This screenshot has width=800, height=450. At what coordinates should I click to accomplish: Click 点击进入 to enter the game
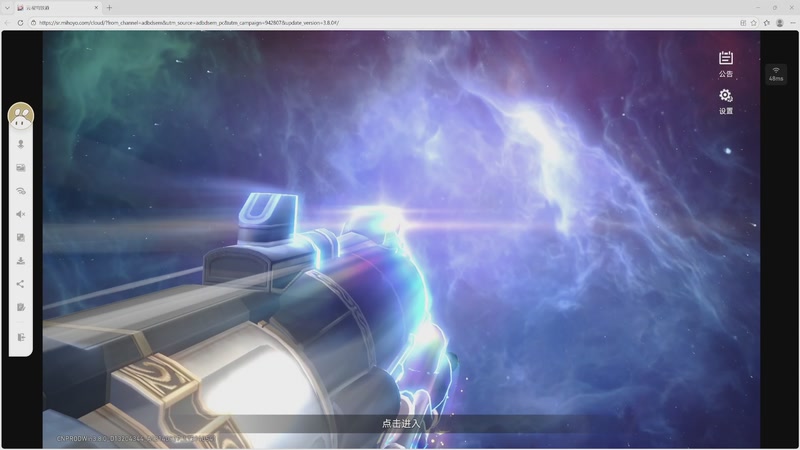[x=401, y=423]
